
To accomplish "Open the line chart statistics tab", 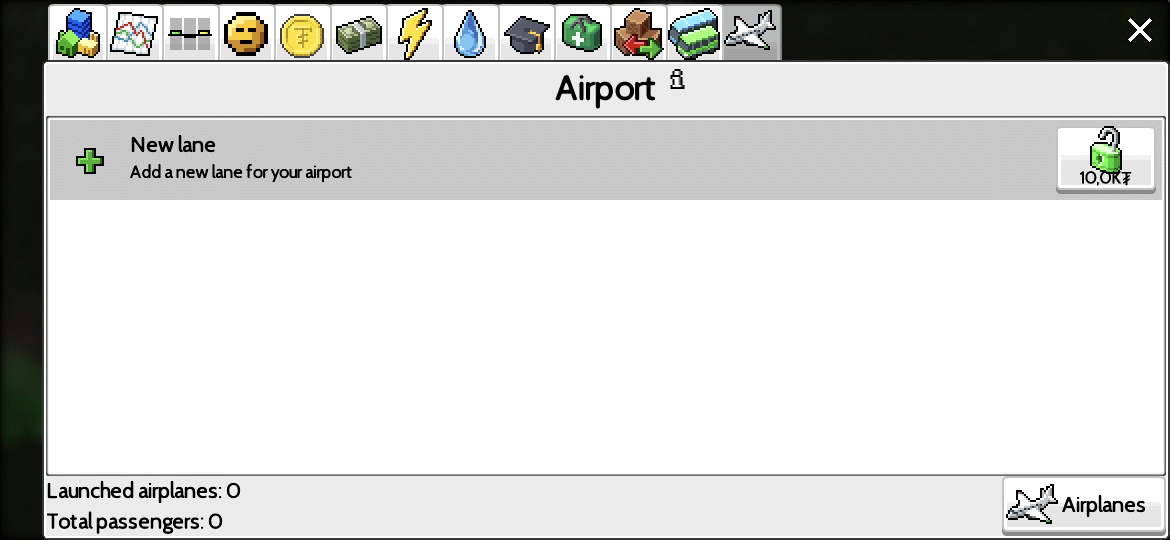I will [x=134, y=33].
